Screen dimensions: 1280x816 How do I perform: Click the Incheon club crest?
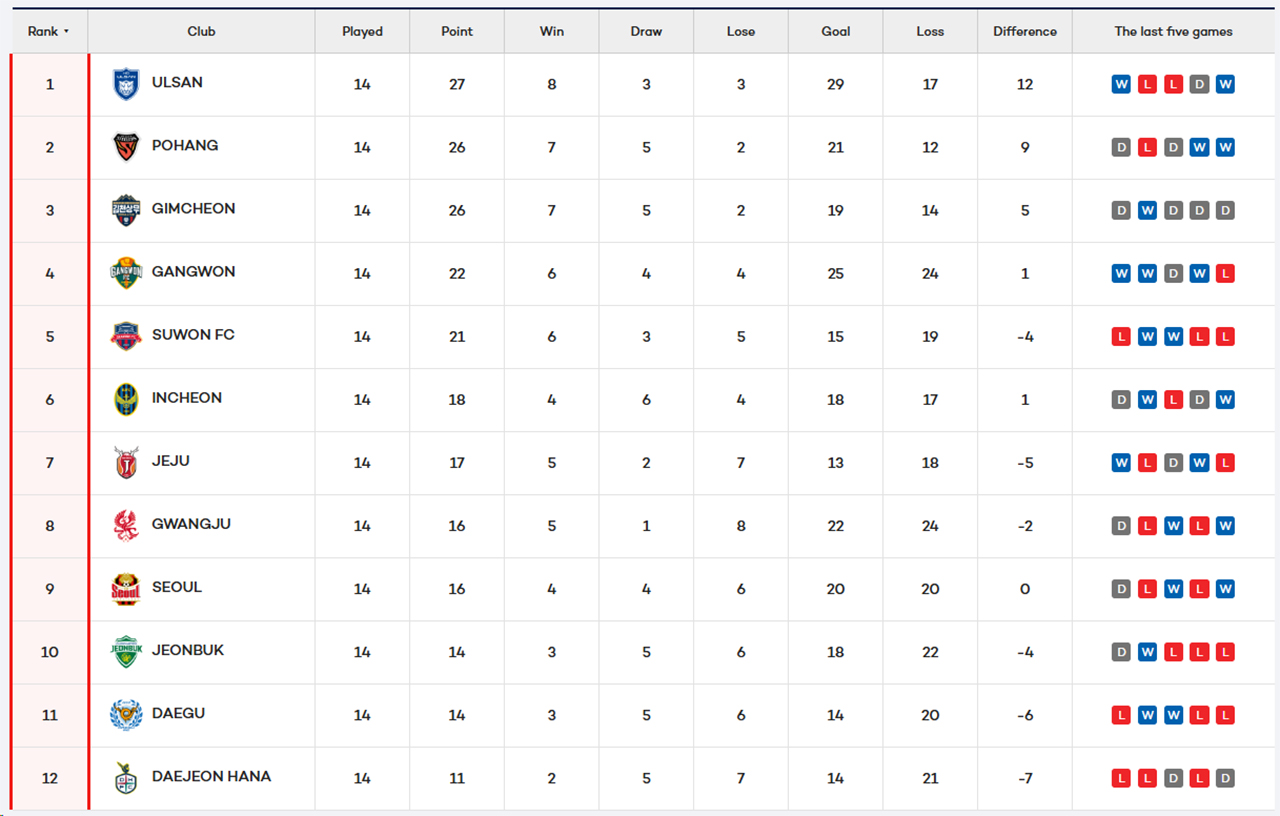coord(126,399)
